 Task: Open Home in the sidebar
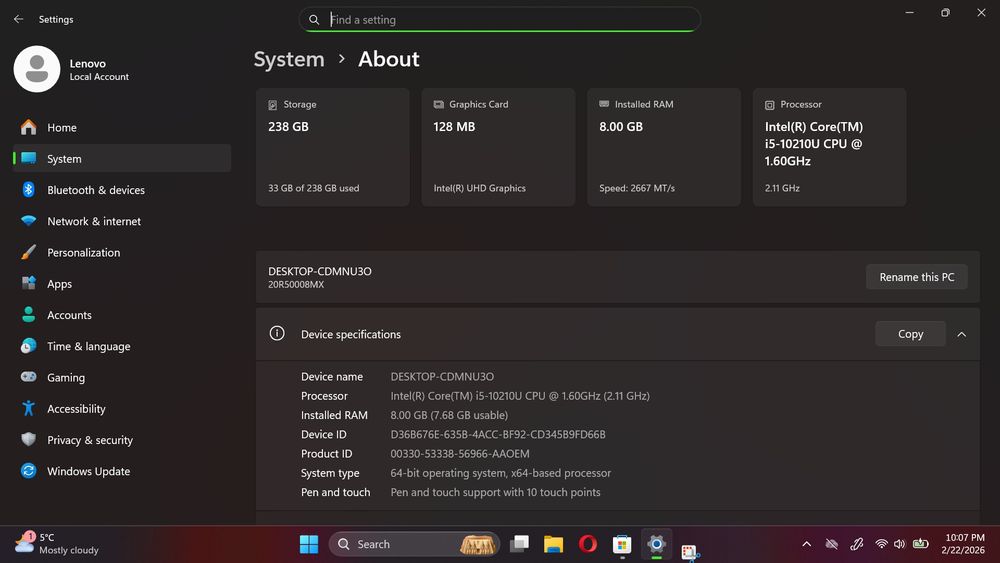(x=122, y=128)
